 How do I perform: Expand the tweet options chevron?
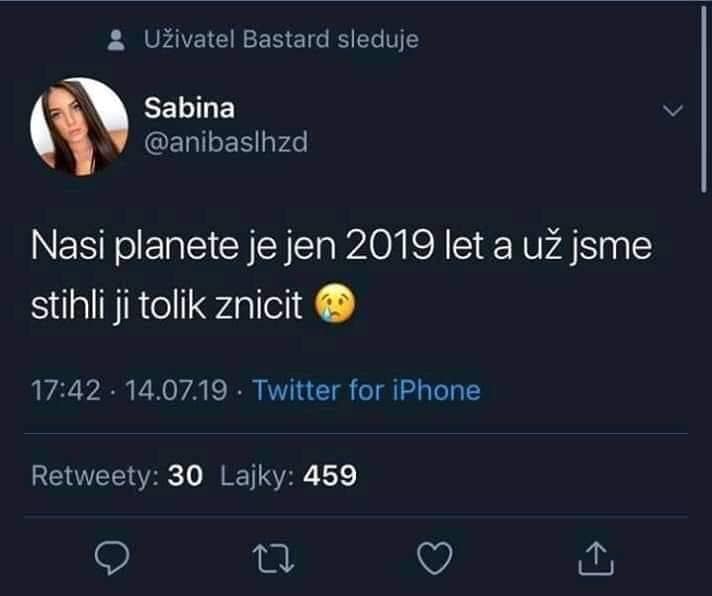[x=672, y=110]
